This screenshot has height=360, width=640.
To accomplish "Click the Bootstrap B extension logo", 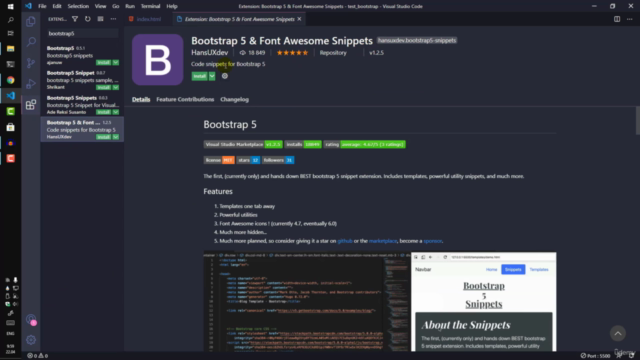I will tap(158, 60).
